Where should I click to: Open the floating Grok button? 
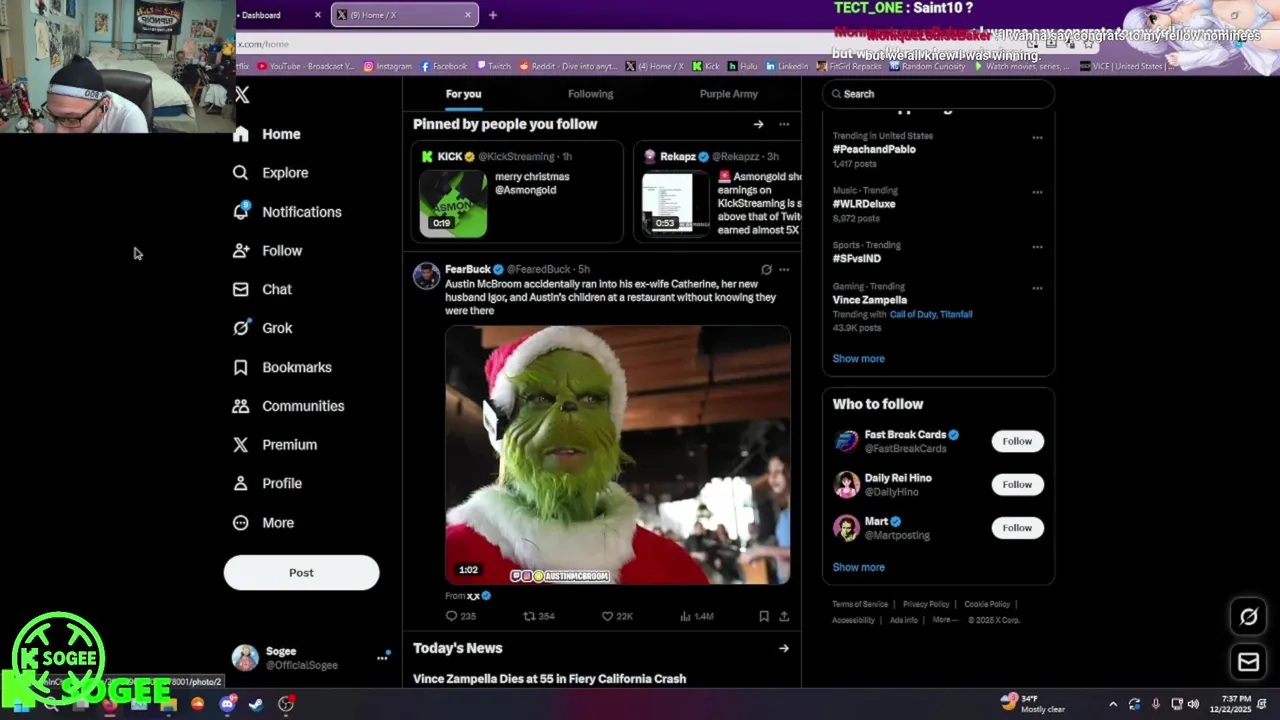pos(1248,617)
